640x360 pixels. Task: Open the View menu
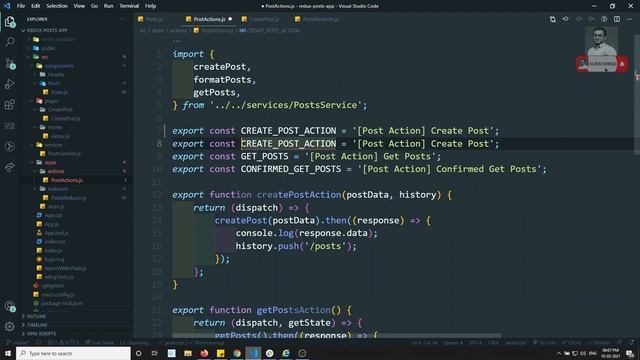[x=79, y=6]
